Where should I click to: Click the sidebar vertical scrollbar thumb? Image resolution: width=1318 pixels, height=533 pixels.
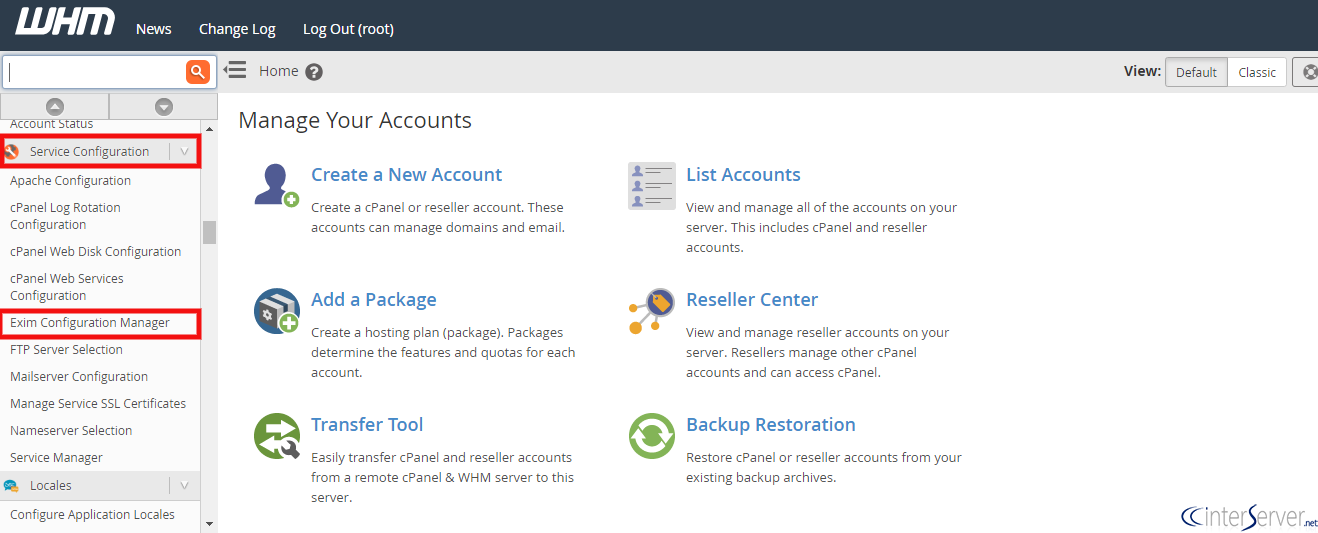coord(209,232)
